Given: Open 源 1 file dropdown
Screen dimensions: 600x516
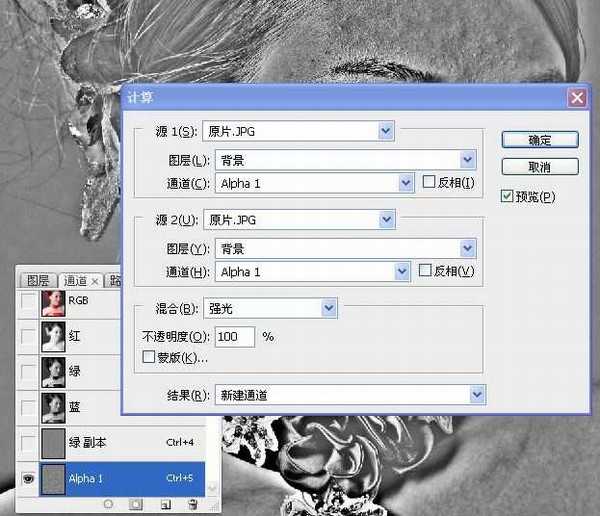Looking at the screenshot, I should (386, 131).
